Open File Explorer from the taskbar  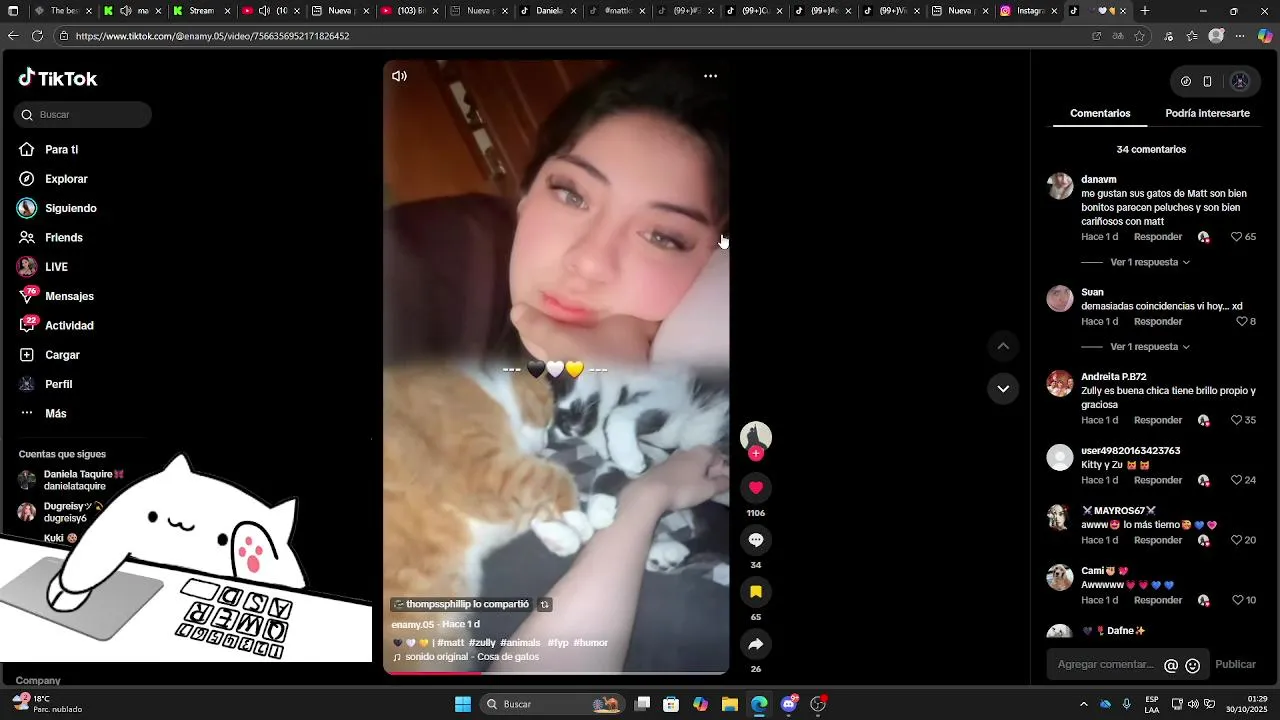(730, 704)
